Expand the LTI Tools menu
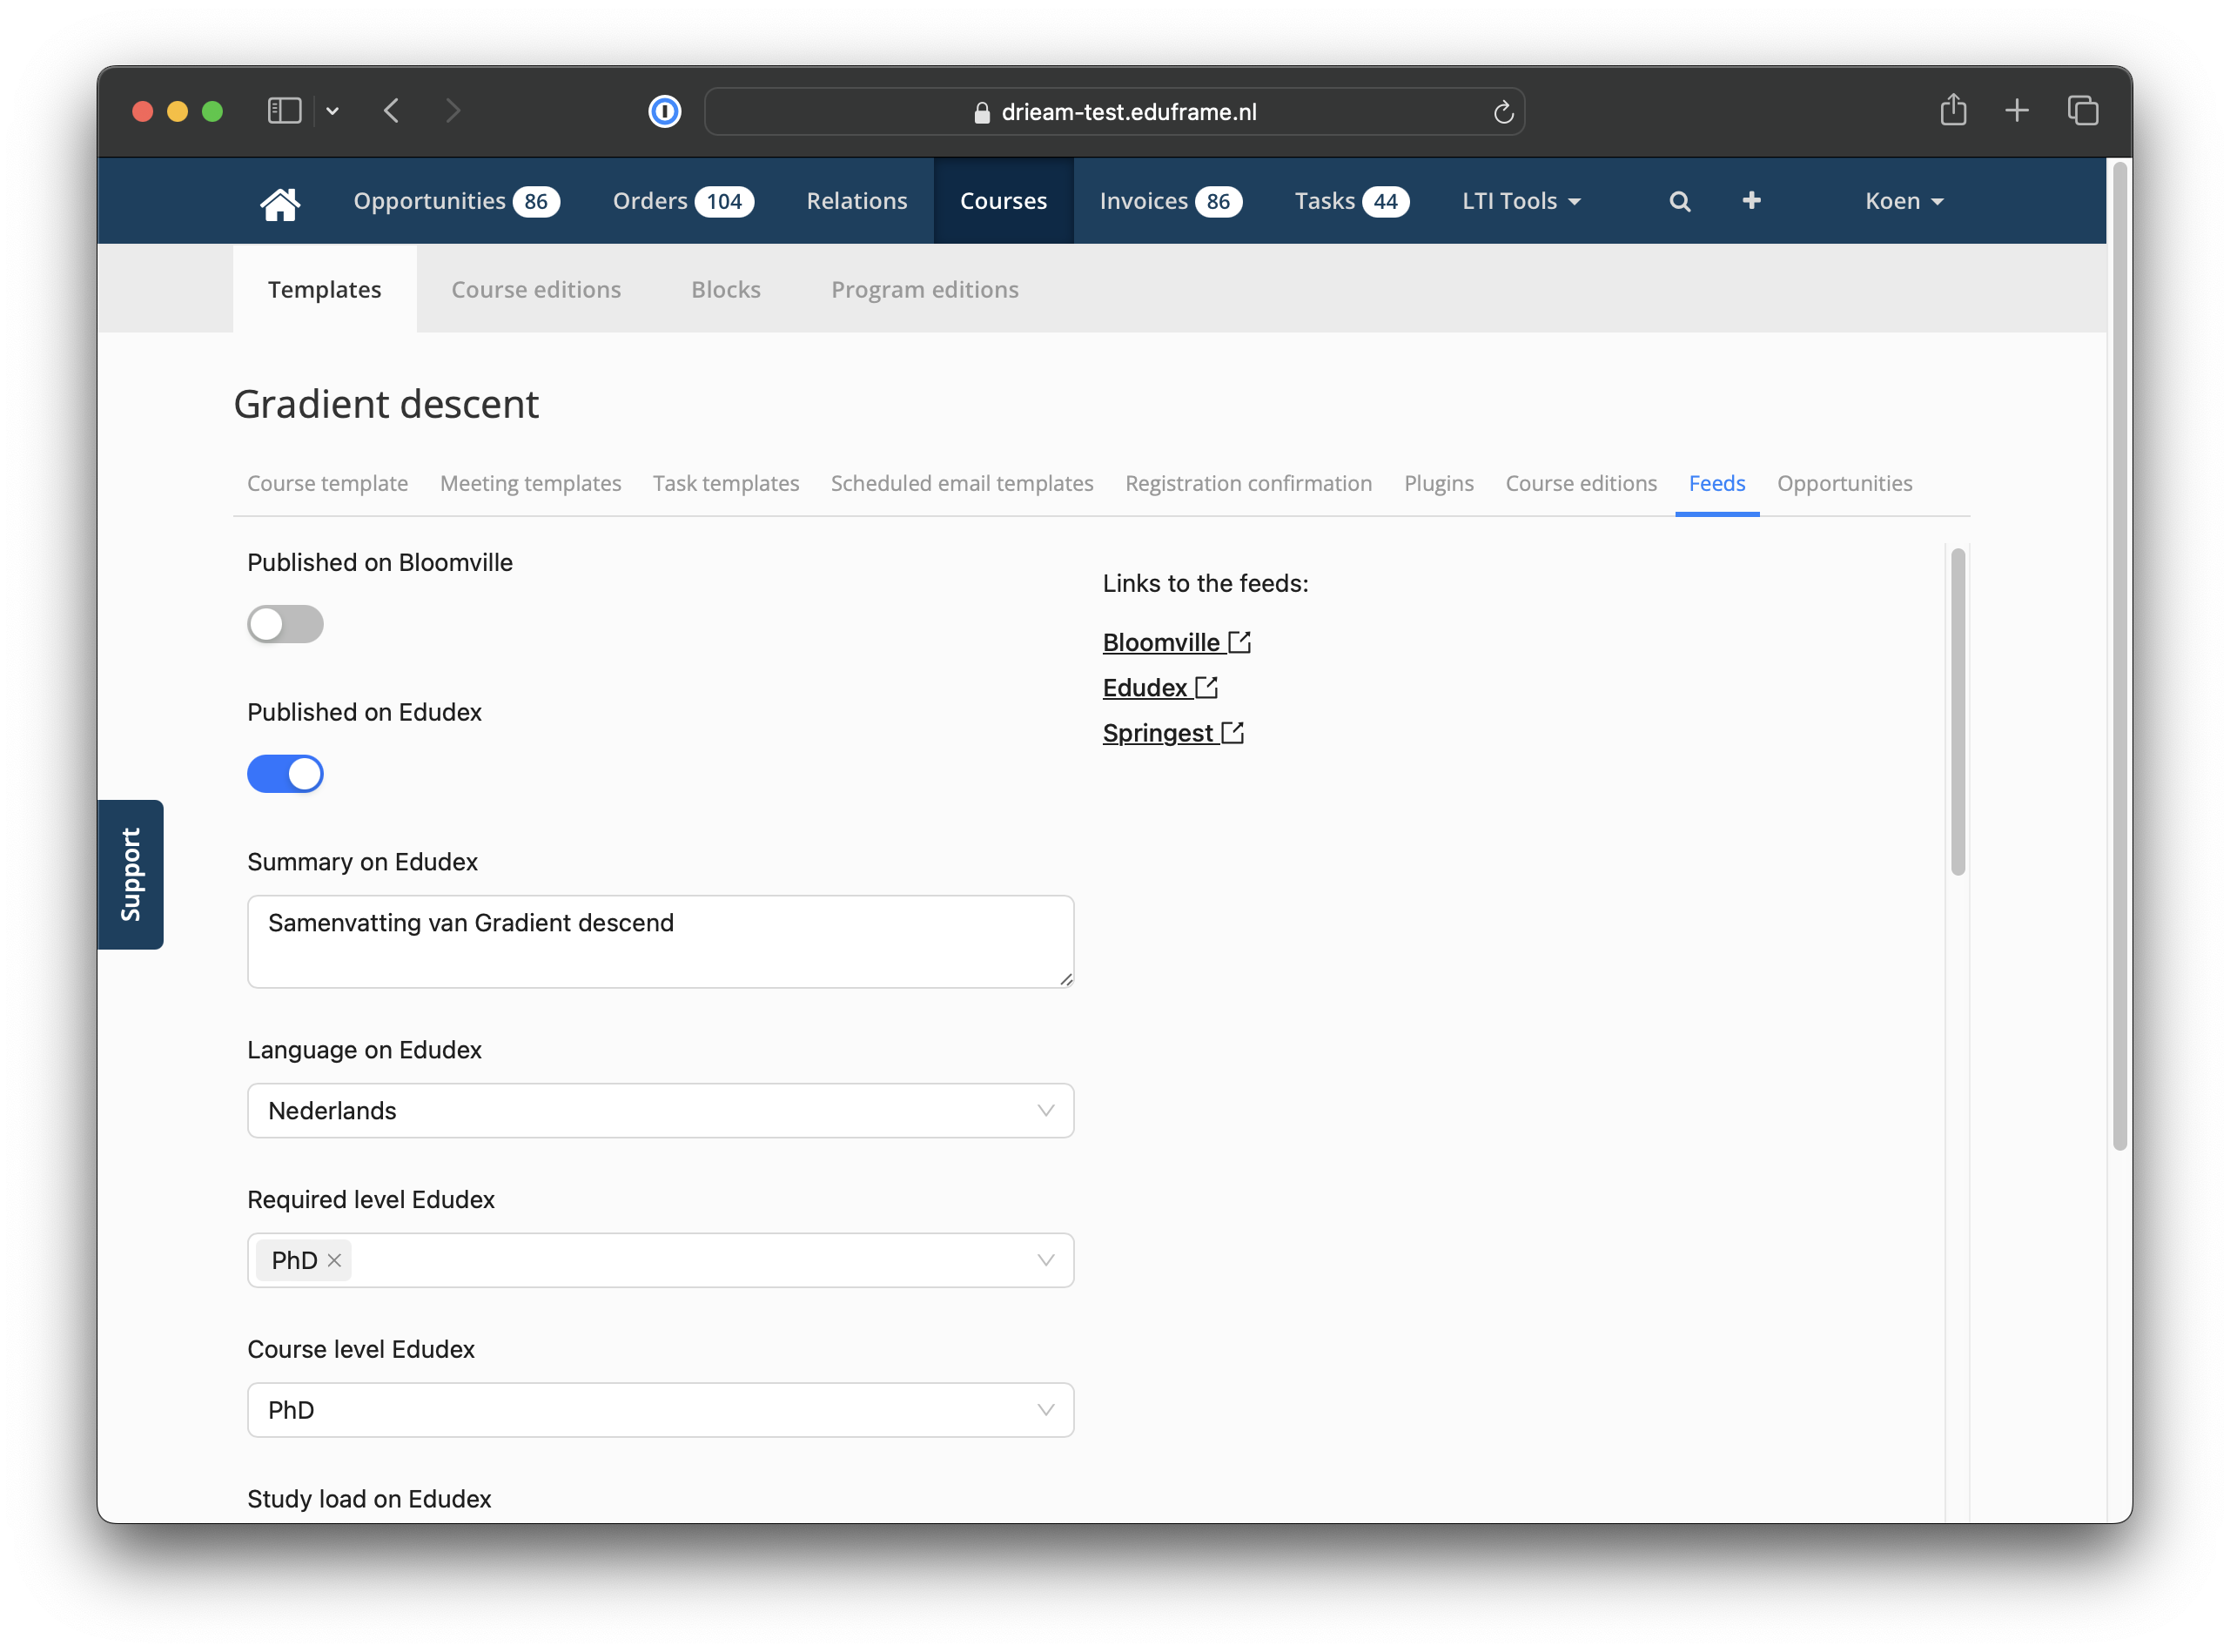 [1520, 202]
